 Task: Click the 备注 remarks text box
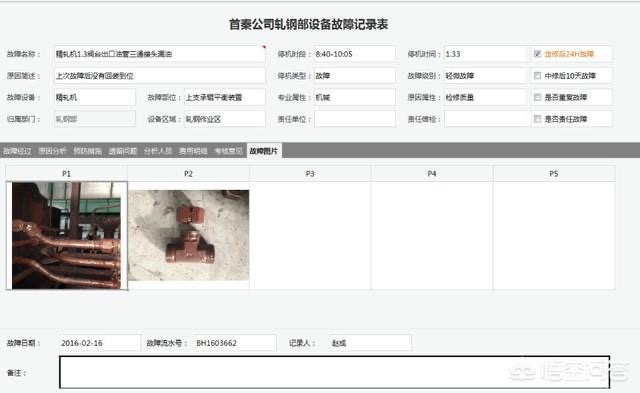(x=334, y=372)
